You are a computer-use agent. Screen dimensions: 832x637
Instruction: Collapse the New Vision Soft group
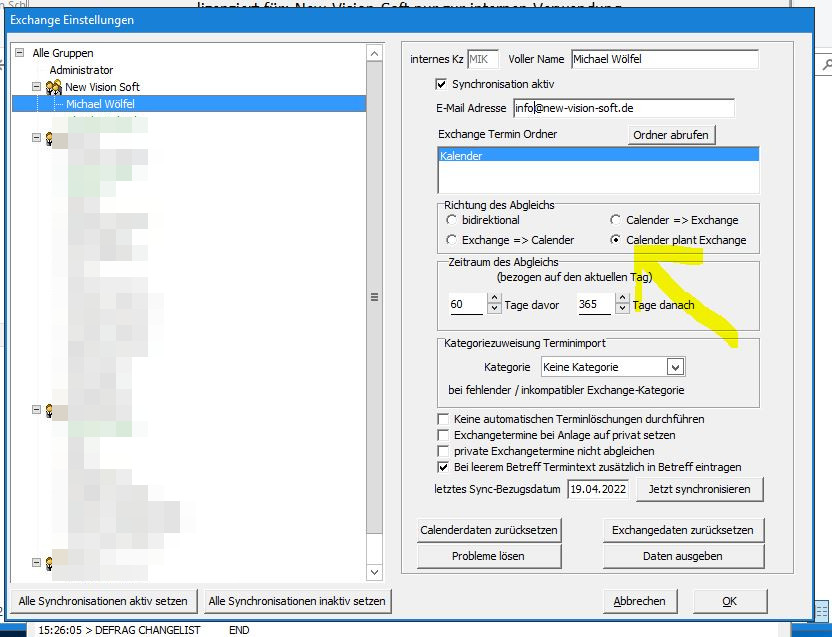(x=36, y=87)
